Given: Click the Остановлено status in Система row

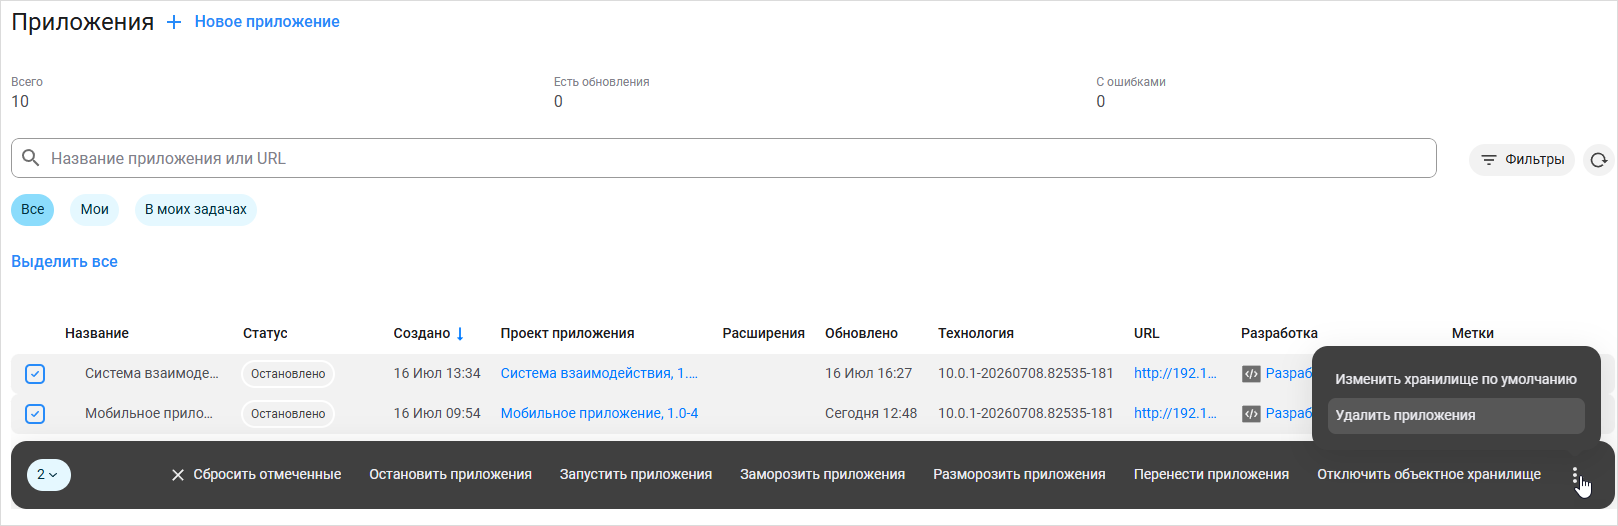Looking at the screenshot, I should coord(288,374).
